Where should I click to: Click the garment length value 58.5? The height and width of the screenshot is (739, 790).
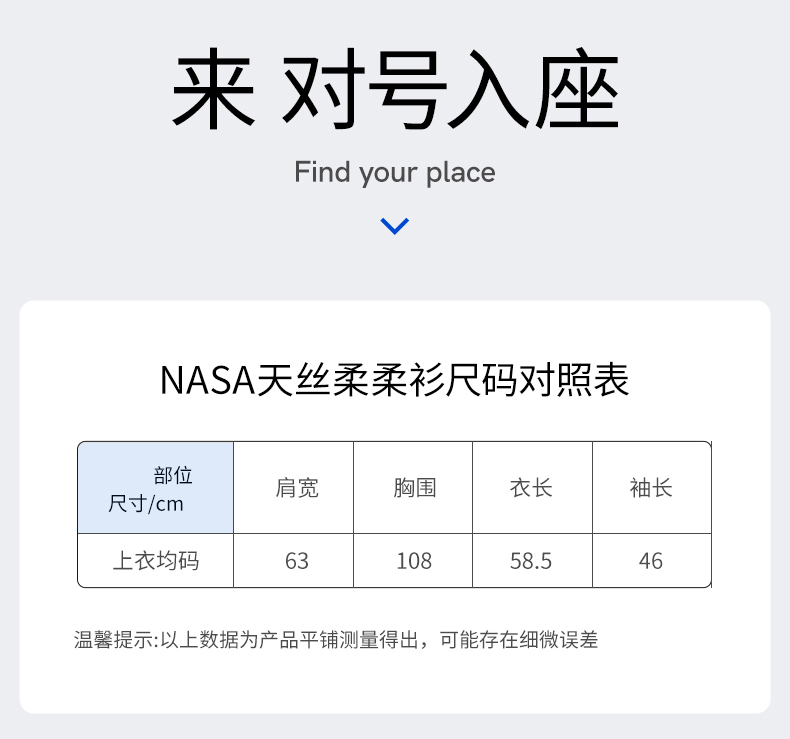(x=531, y=561)
